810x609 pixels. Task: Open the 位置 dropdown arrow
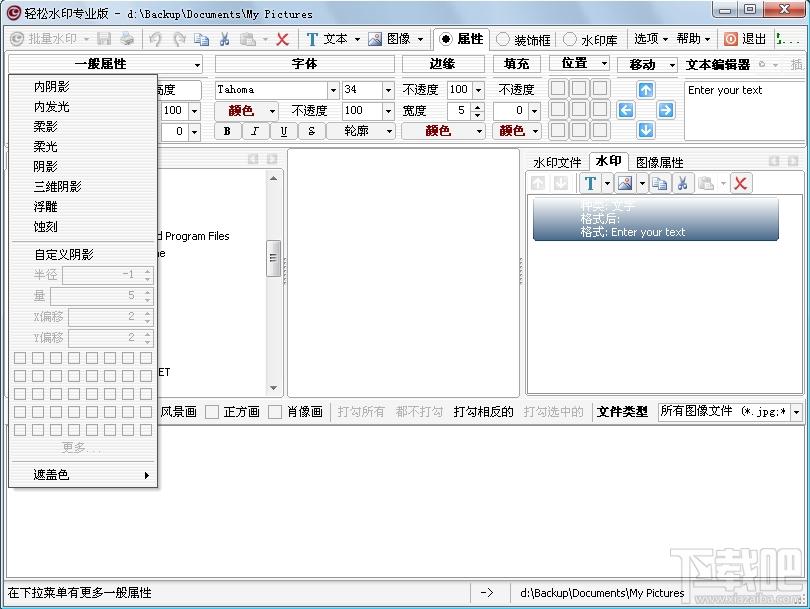point(604,64)
